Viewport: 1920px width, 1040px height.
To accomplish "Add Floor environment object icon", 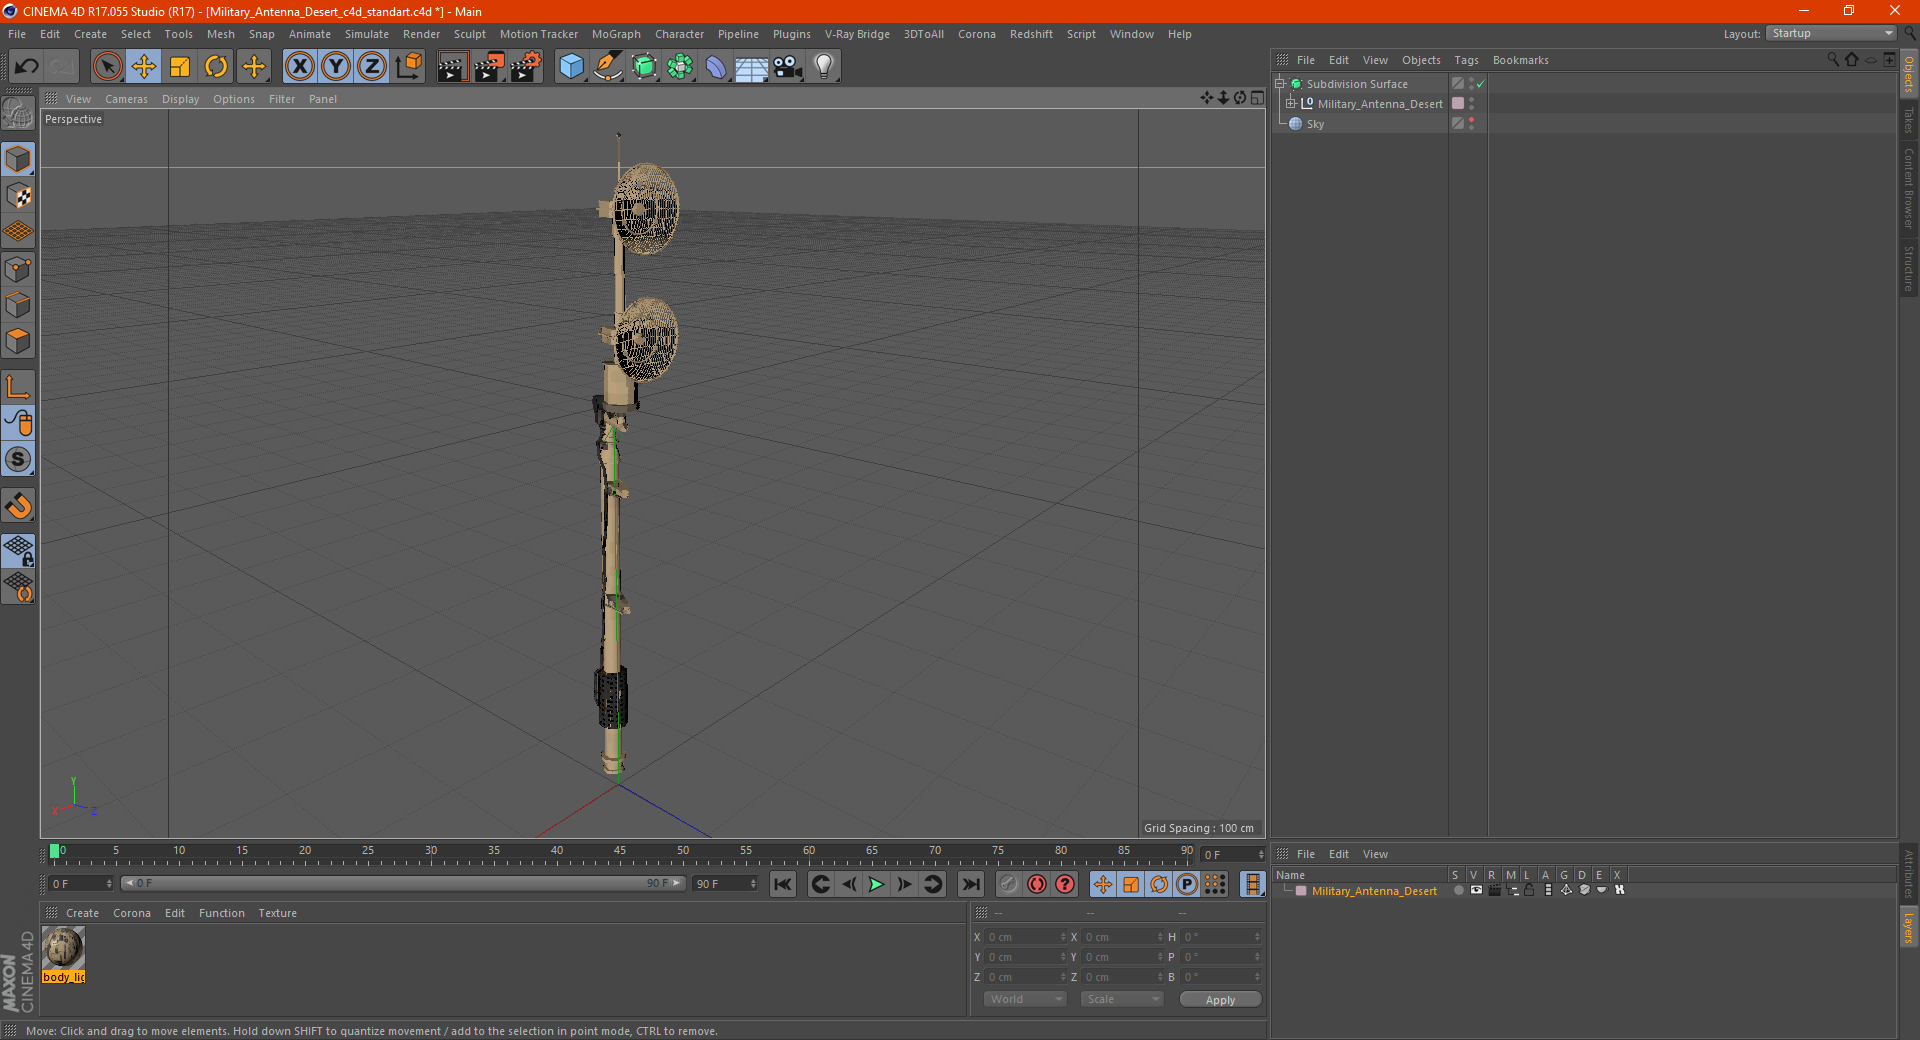I will click(x=751, y=67).
